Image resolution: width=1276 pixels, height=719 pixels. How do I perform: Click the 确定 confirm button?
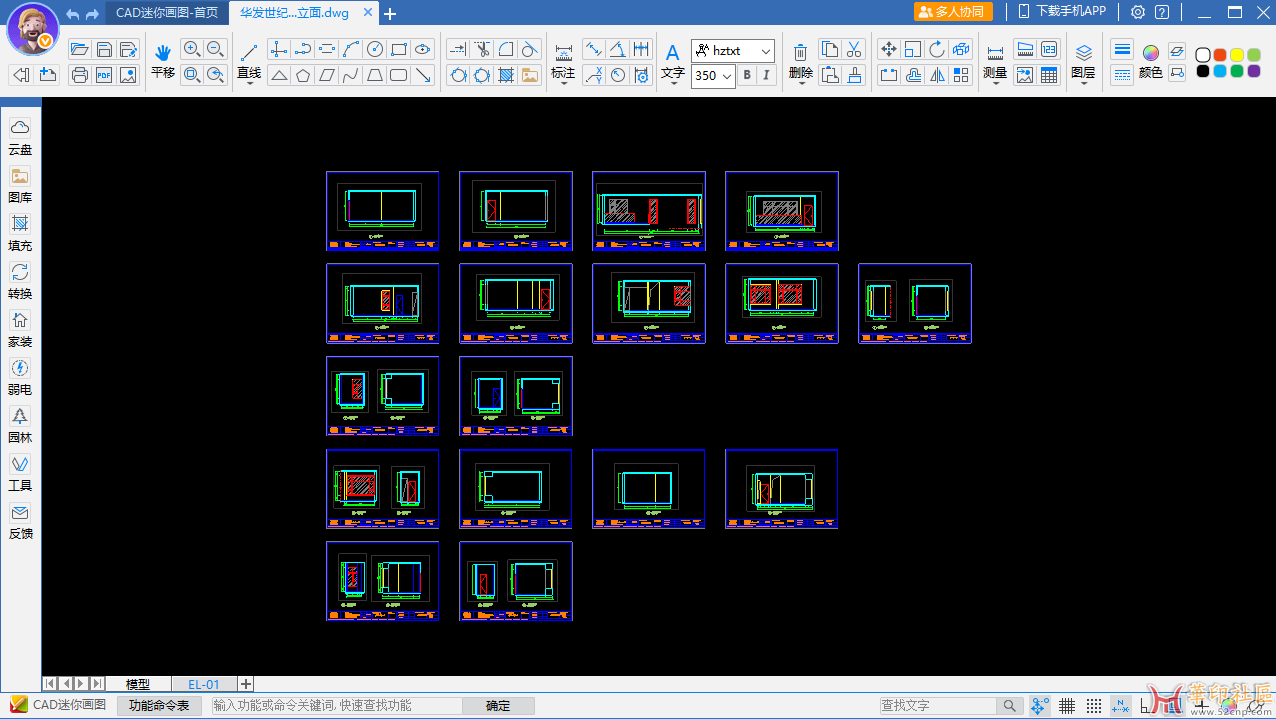point(498,706)
